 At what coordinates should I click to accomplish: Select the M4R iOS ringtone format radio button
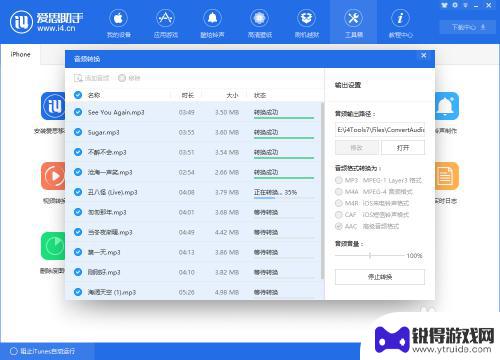(339, 203)
